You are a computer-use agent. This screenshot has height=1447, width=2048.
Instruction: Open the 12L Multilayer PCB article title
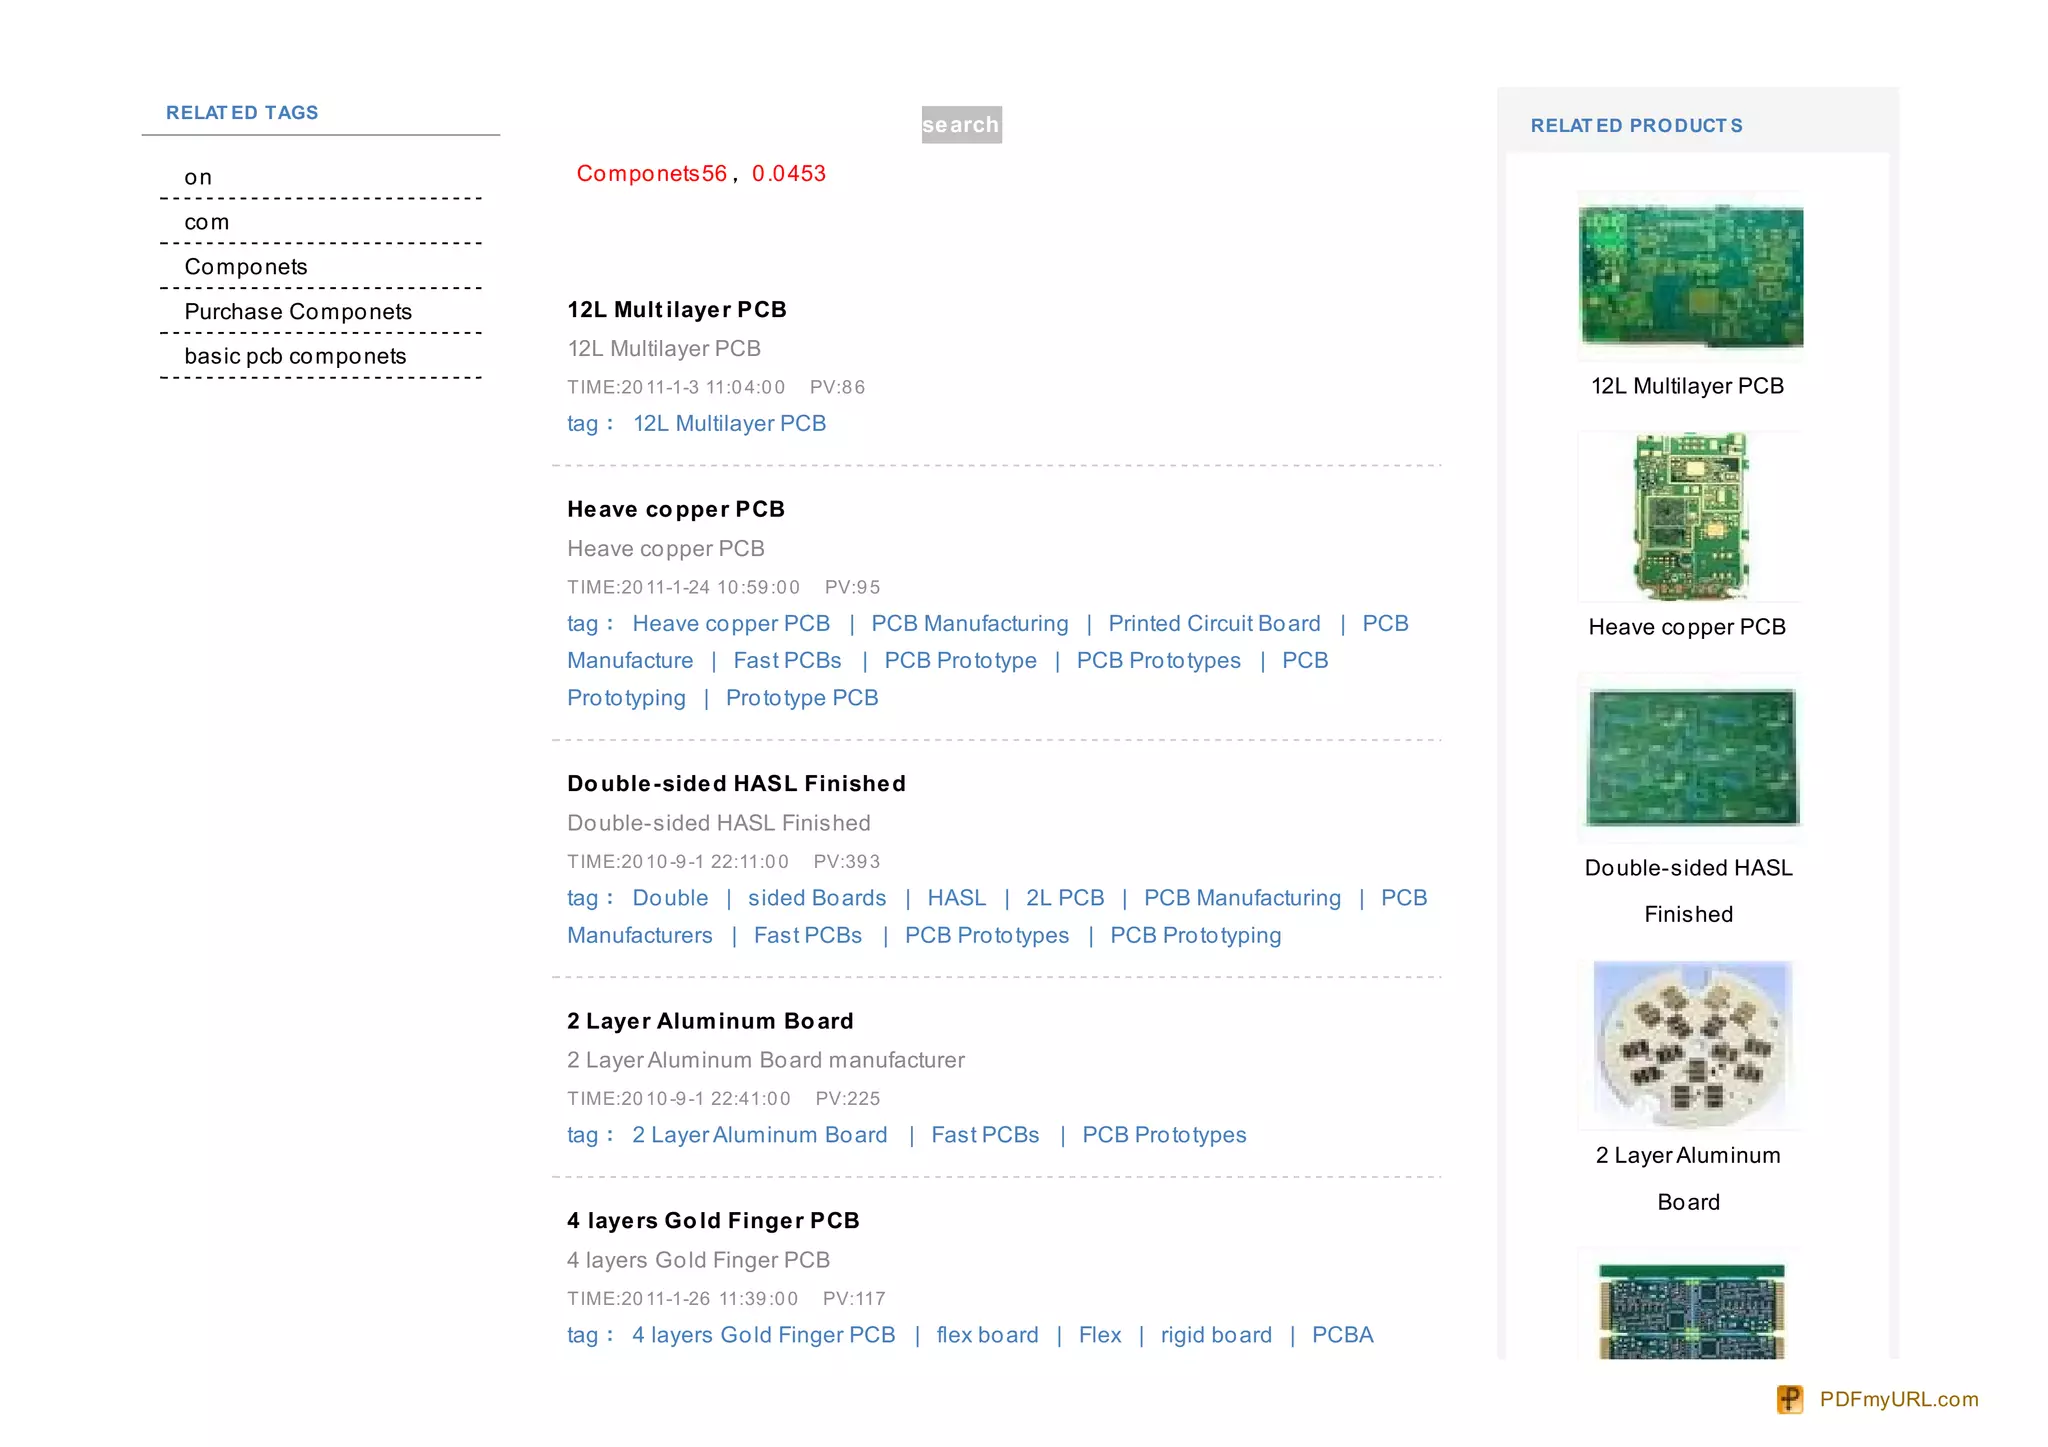pyautogui.click(x=677, y=310)
